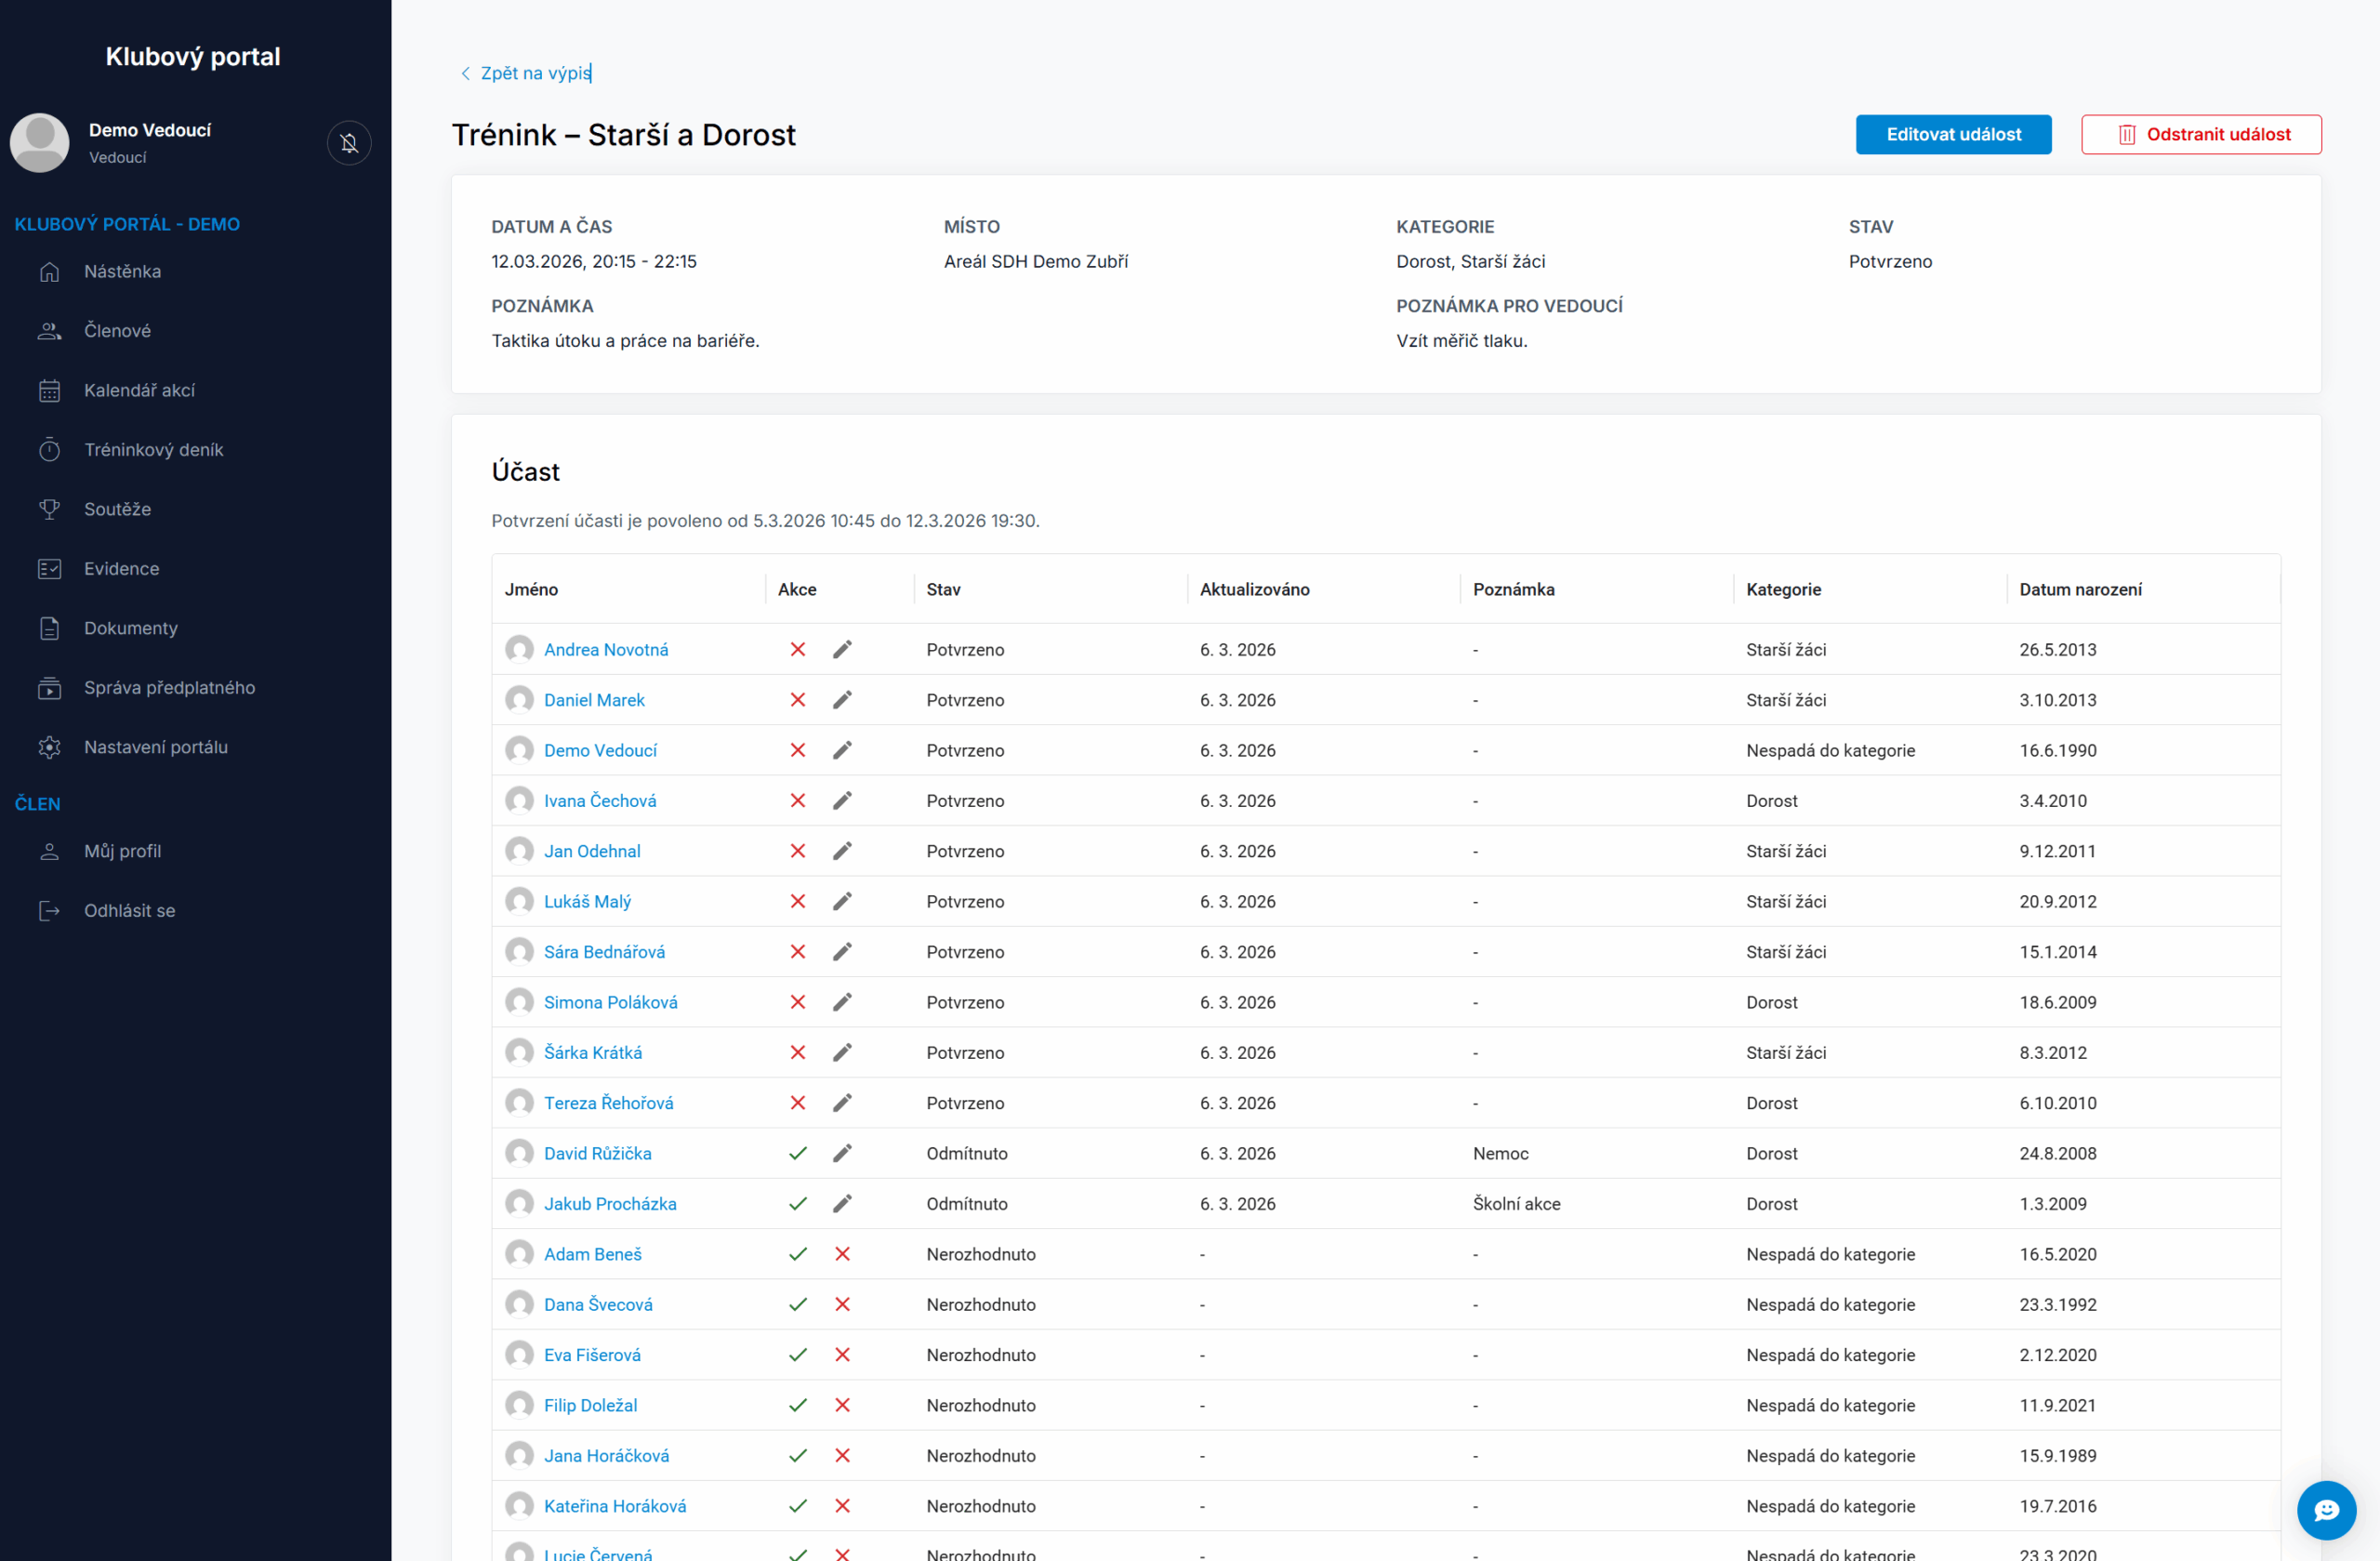Screen dimensions: 2380x1561
Task: Click Editovat událost button
Action: pyautogui.click(x=1953, y=134)
